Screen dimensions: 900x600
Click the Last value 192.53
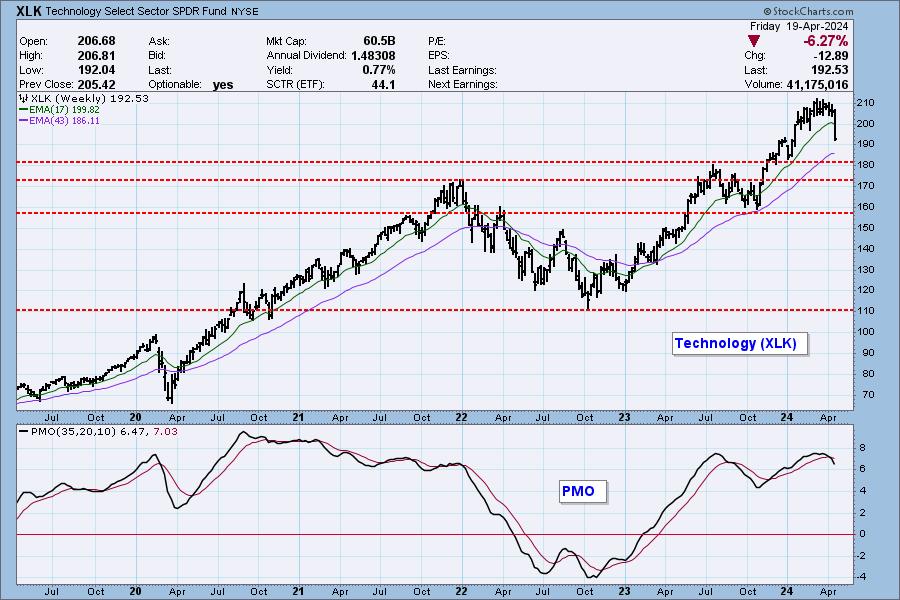point(830,69)
